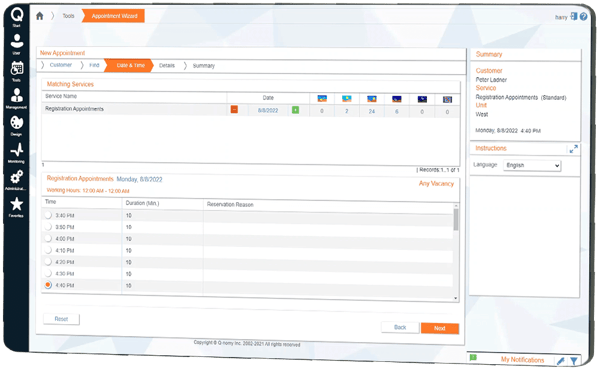Advance date with green plus button
600x372 pixels.
(295, 110)
